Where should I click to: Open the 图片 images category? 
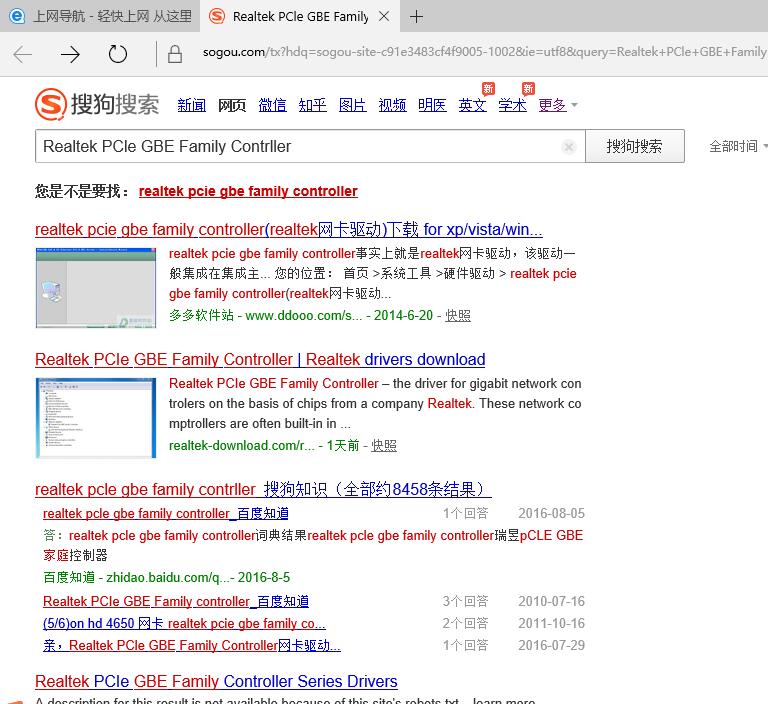(353, 105)
